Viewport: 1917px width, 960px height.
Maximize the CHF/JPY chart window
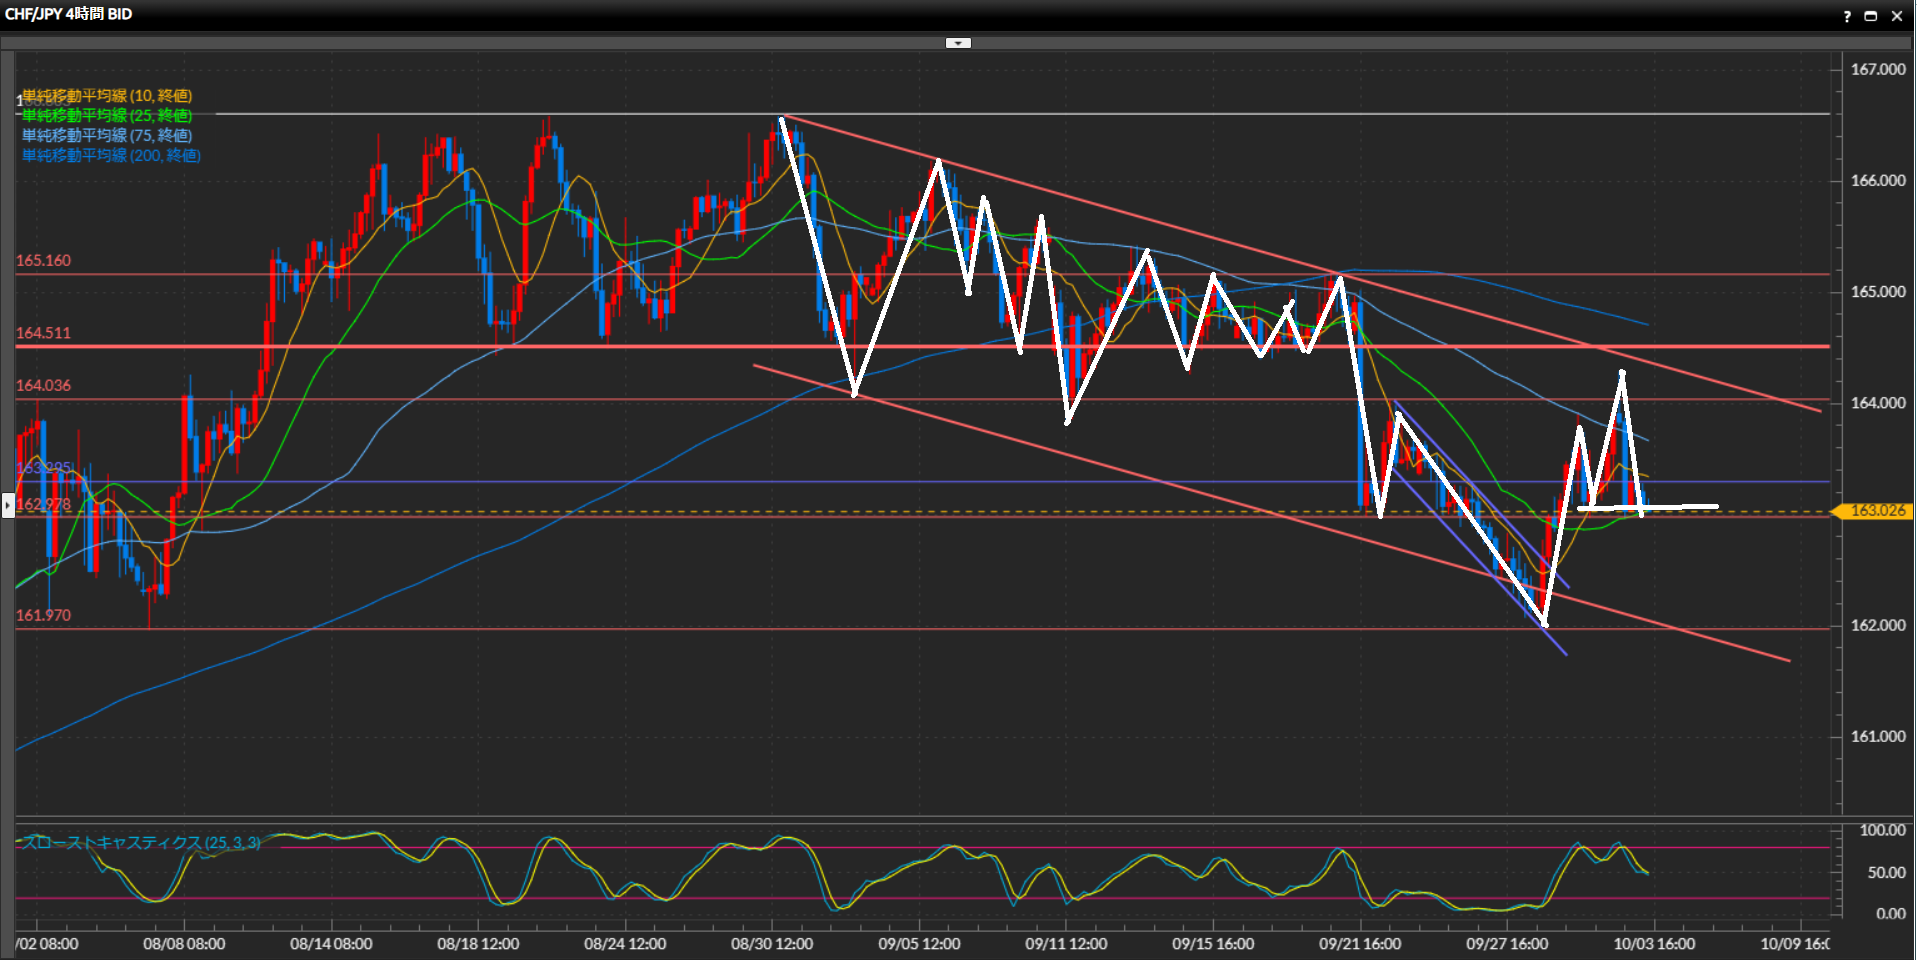pos(1870,16)
